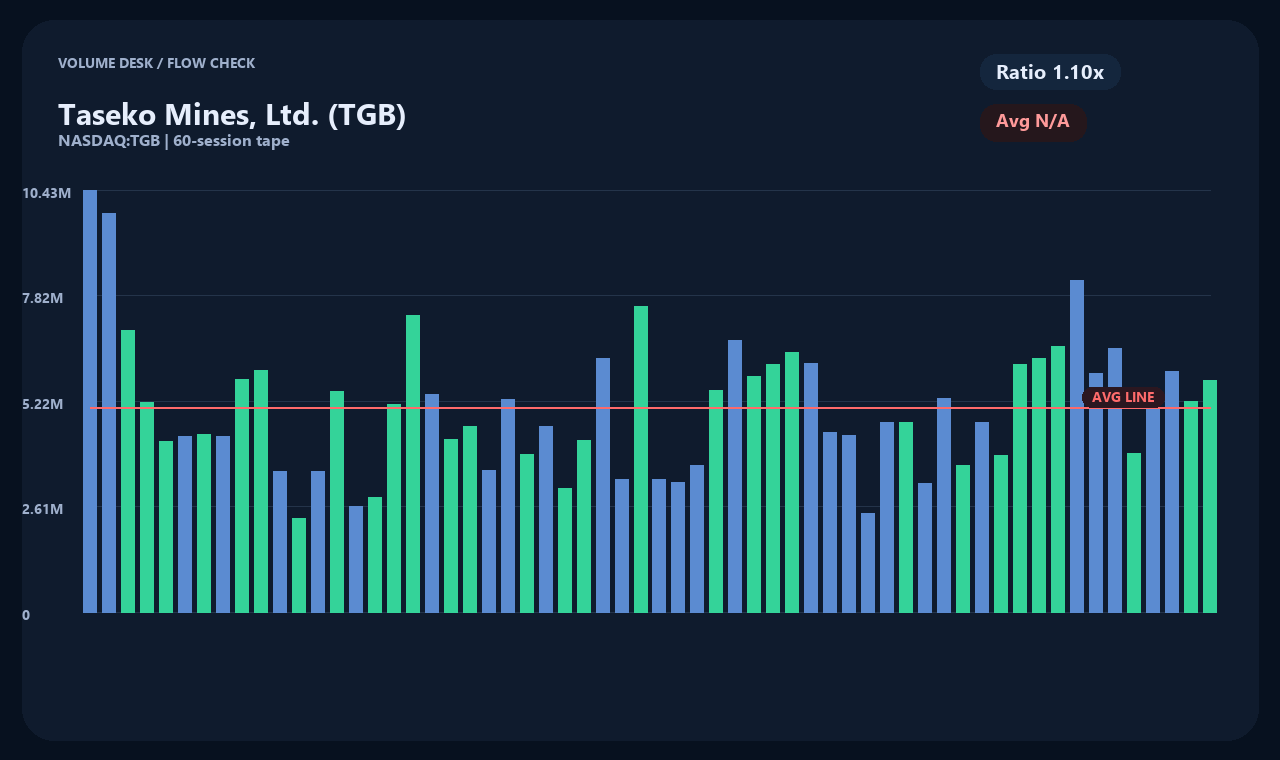Viewport: 1280px width, 760px height.
Task: Click the NASDAQ:TGB 60-session tape subtitle
Action: [x=174, y=141]
